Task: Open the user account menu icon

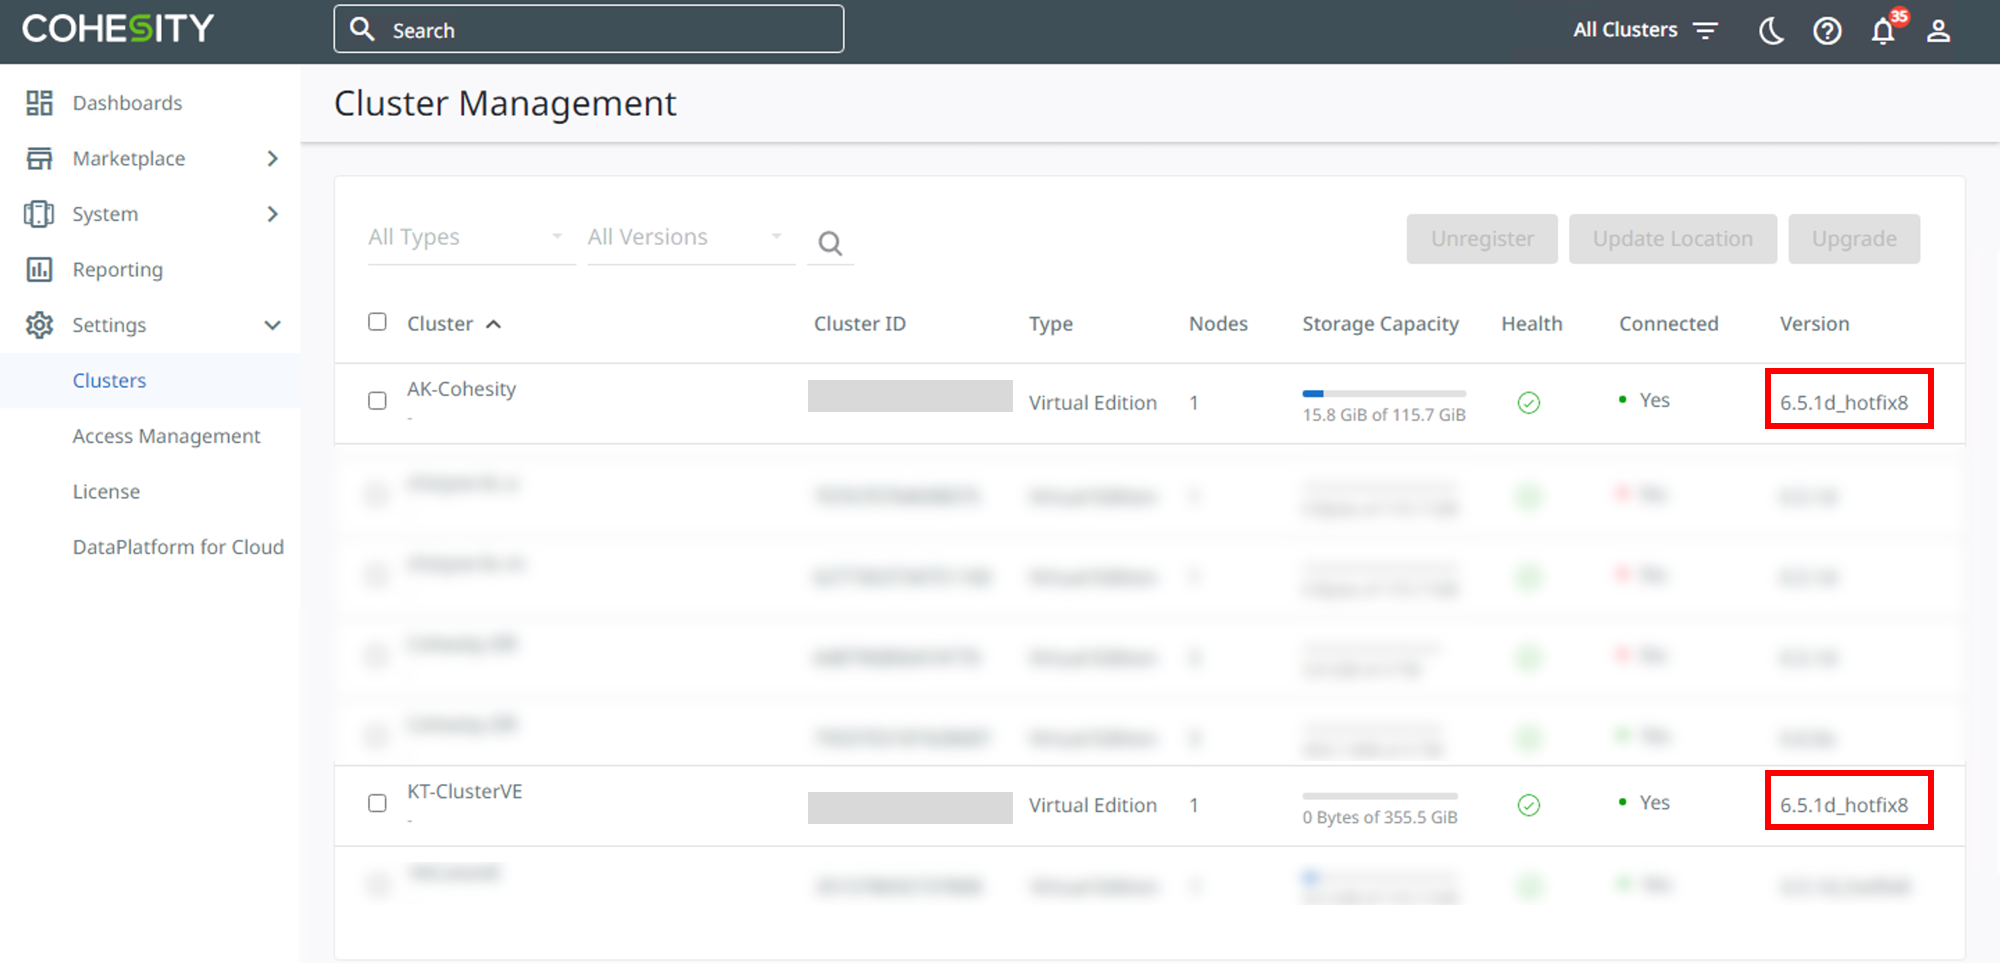Action: click(1938, 31)
